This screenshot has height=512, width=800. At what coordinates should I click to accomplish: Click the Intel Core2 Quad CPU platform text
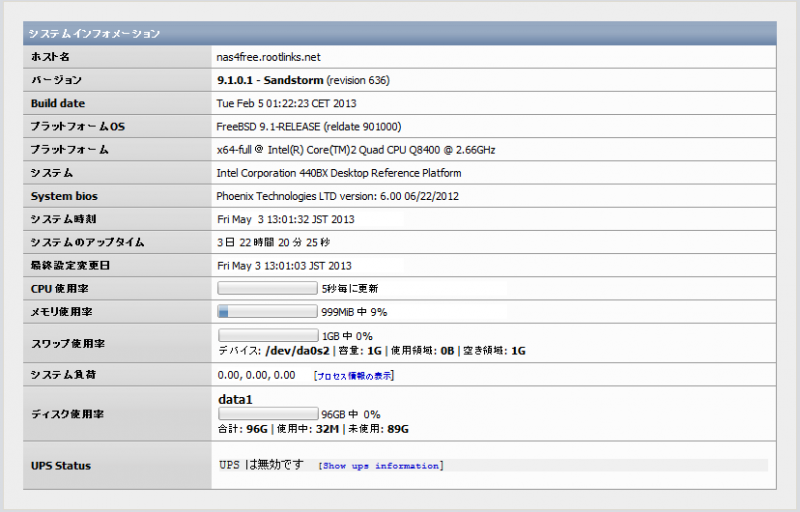(x=356, y=150)
